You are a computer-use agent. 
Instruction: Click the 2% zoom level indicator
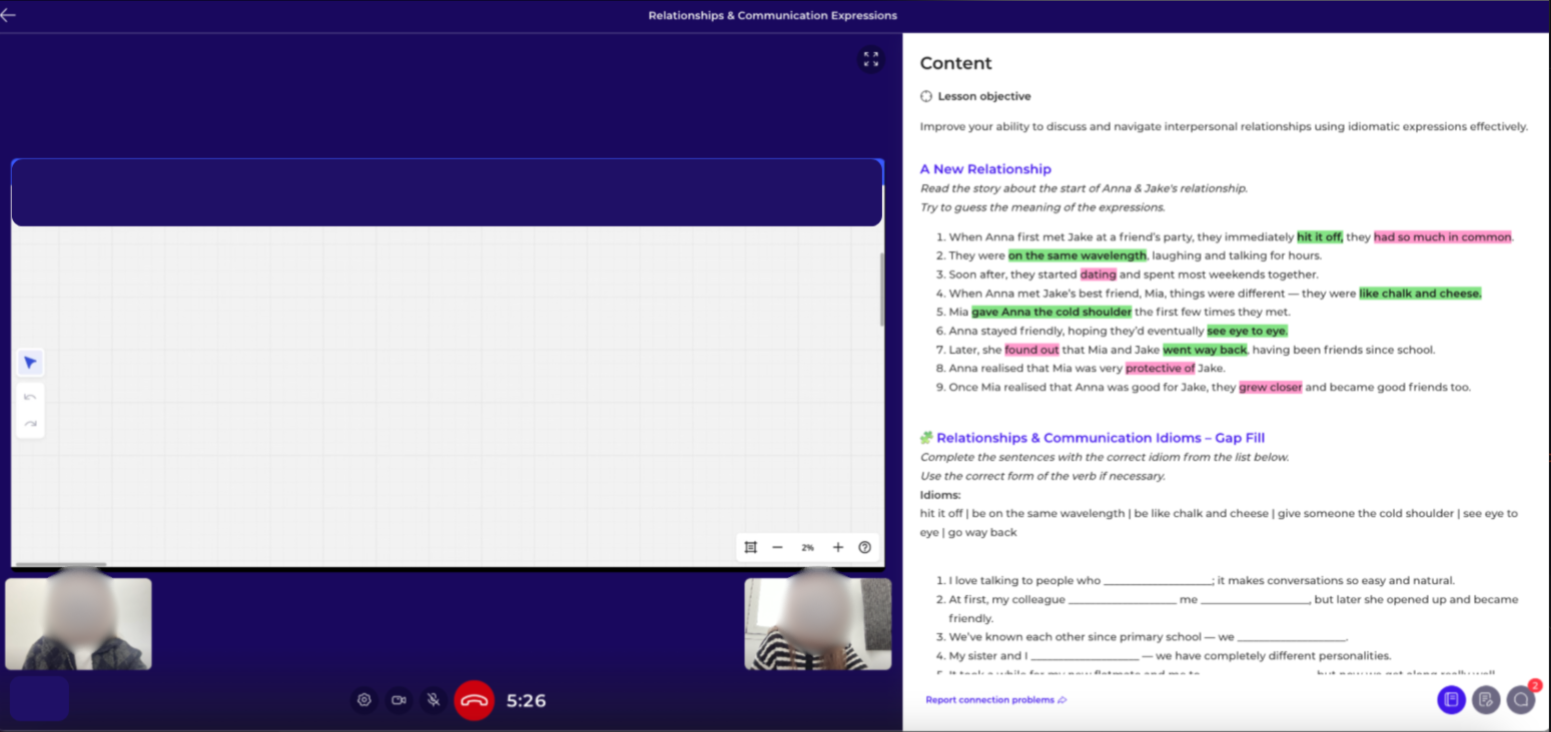(807, 547)
